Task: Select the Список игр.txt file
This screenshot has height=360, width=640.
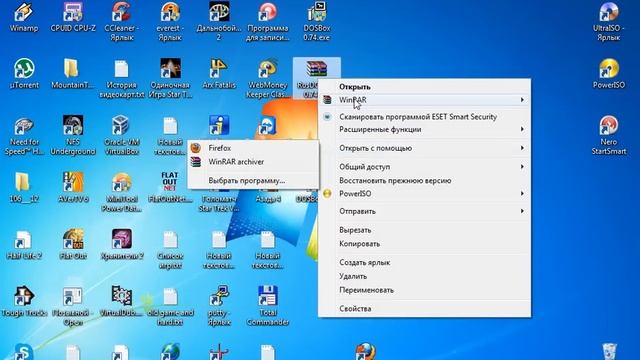Action: [x=170, y=250]
